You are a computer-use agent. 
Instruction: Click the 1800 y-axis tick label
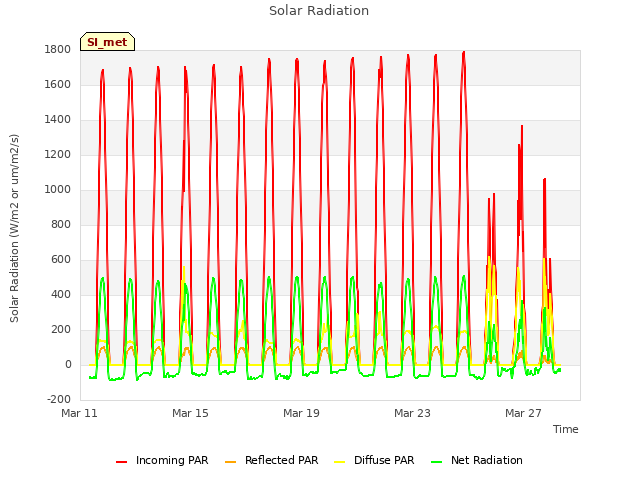tap(58, 50)
